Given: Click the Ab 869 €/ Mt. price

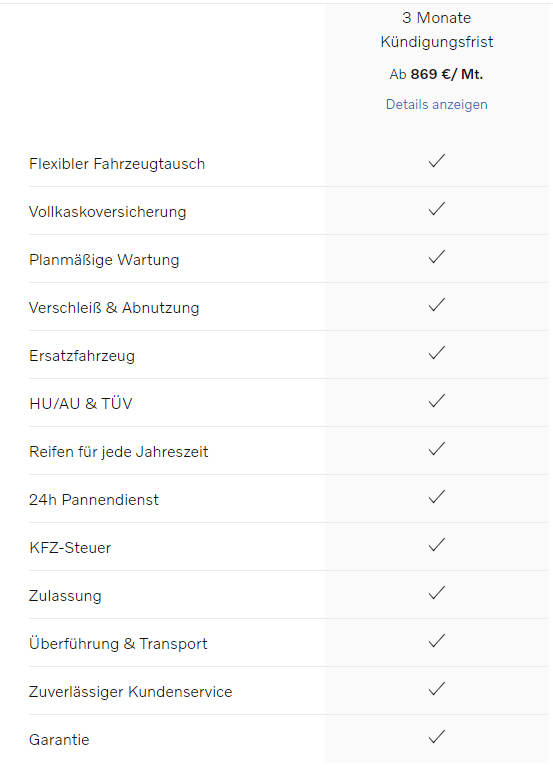Looking at the screenshot, I should (436, 74).
